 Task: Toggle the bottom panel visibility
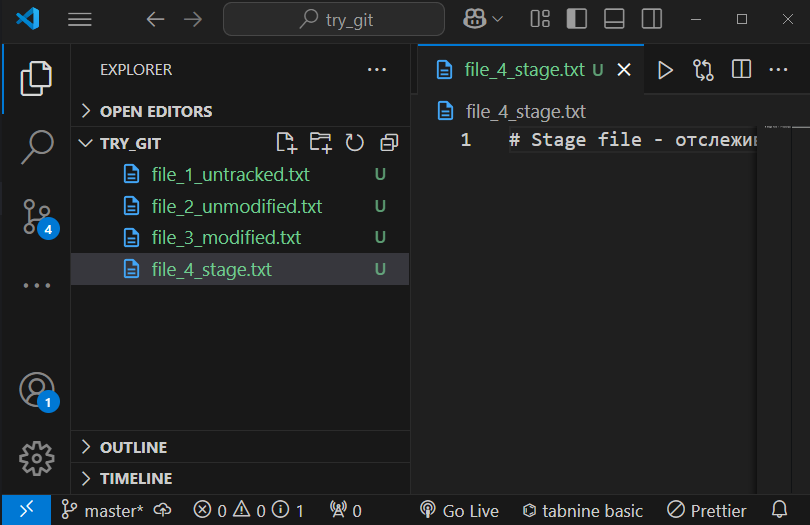coord(614,19)
